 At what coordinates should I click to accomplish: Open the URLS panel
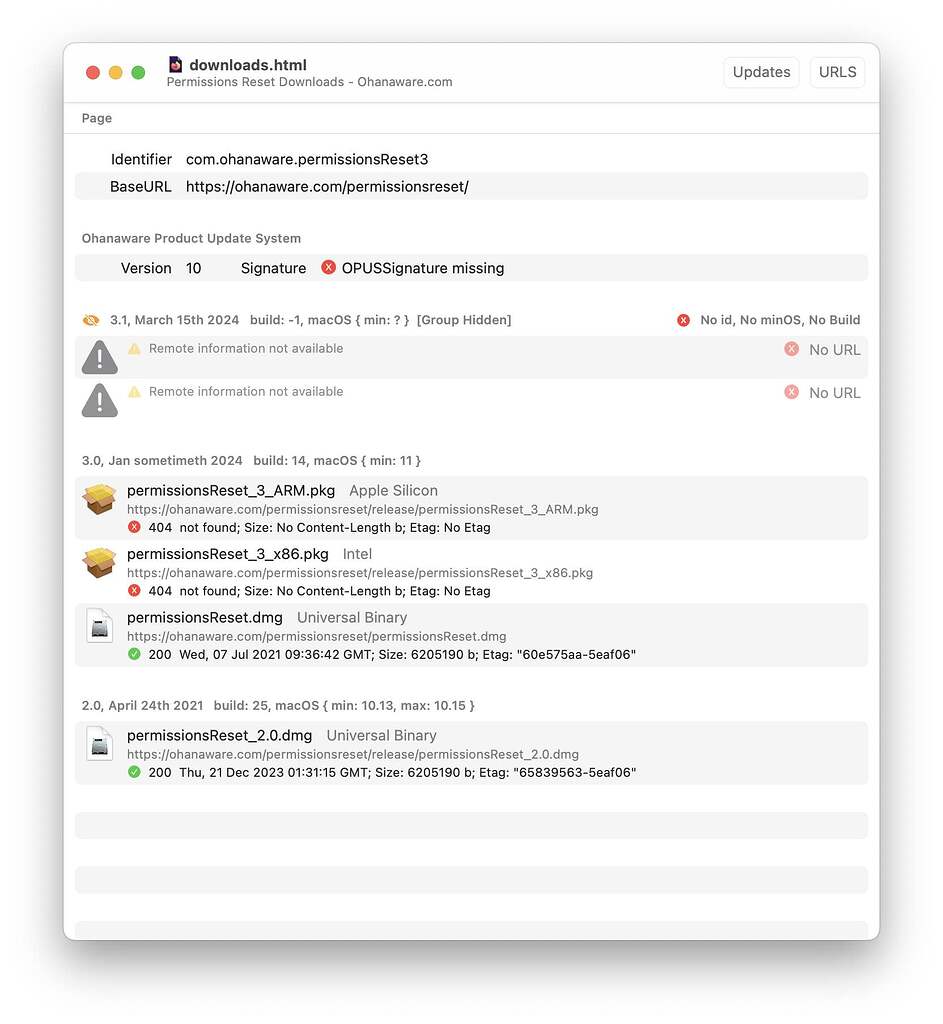click(837, 72)
